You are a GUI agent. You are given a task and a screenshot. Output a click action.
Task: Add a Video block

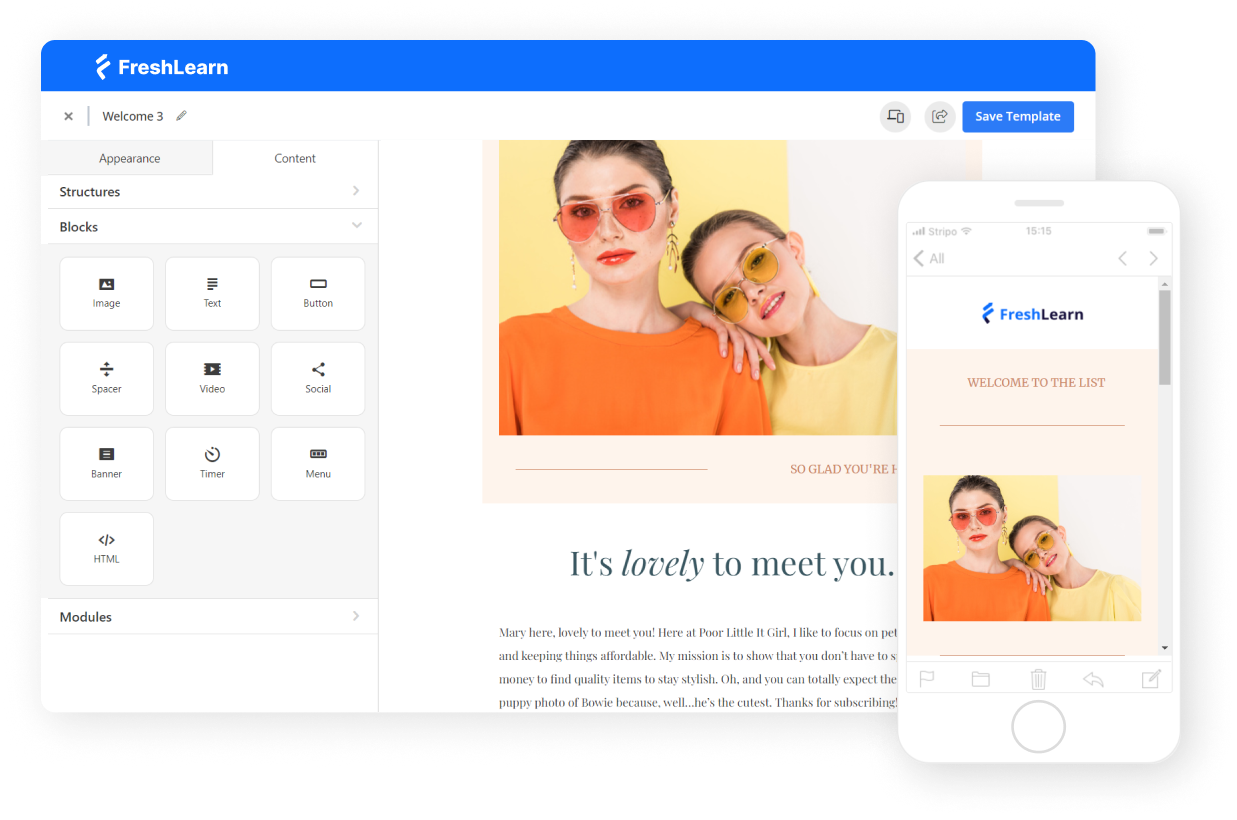(212, 378)
